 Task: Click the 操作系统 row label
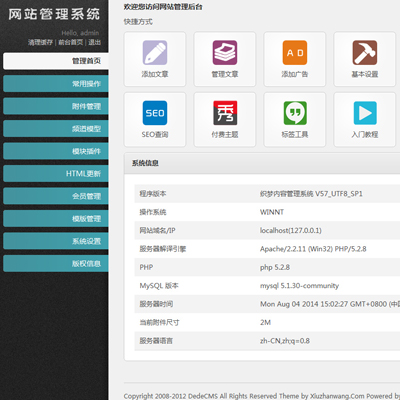click(x=153, y=212)
